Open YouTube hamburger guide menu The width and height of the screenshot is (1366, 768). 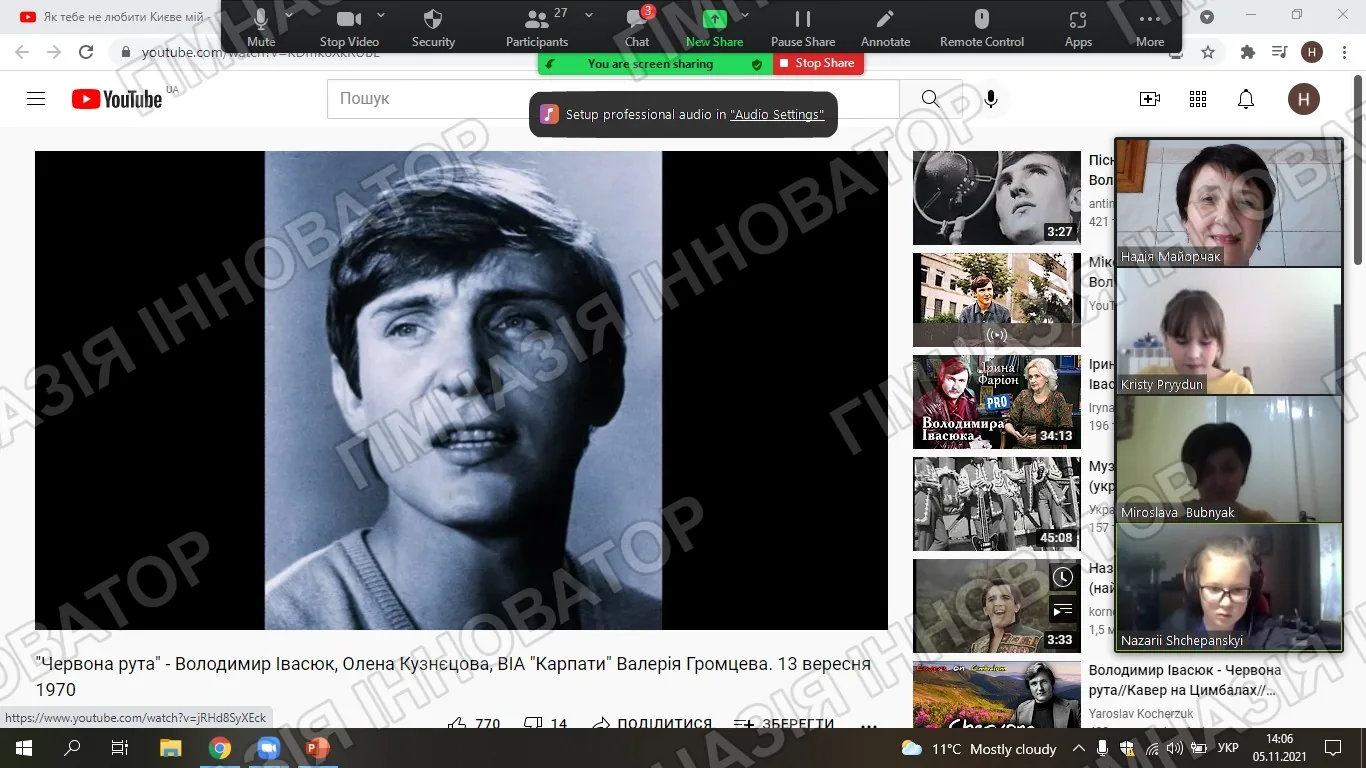point(36,99)
